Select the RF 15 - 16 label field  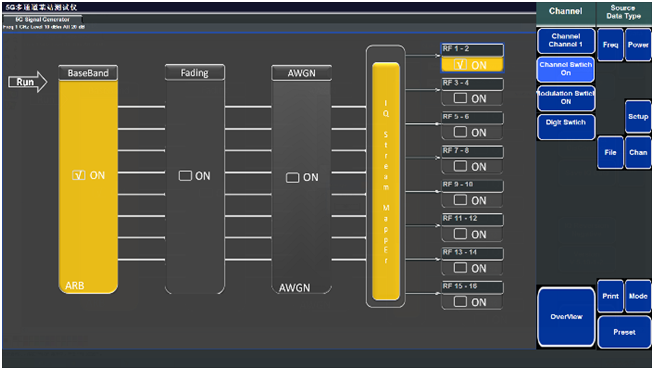coord(472,287)
